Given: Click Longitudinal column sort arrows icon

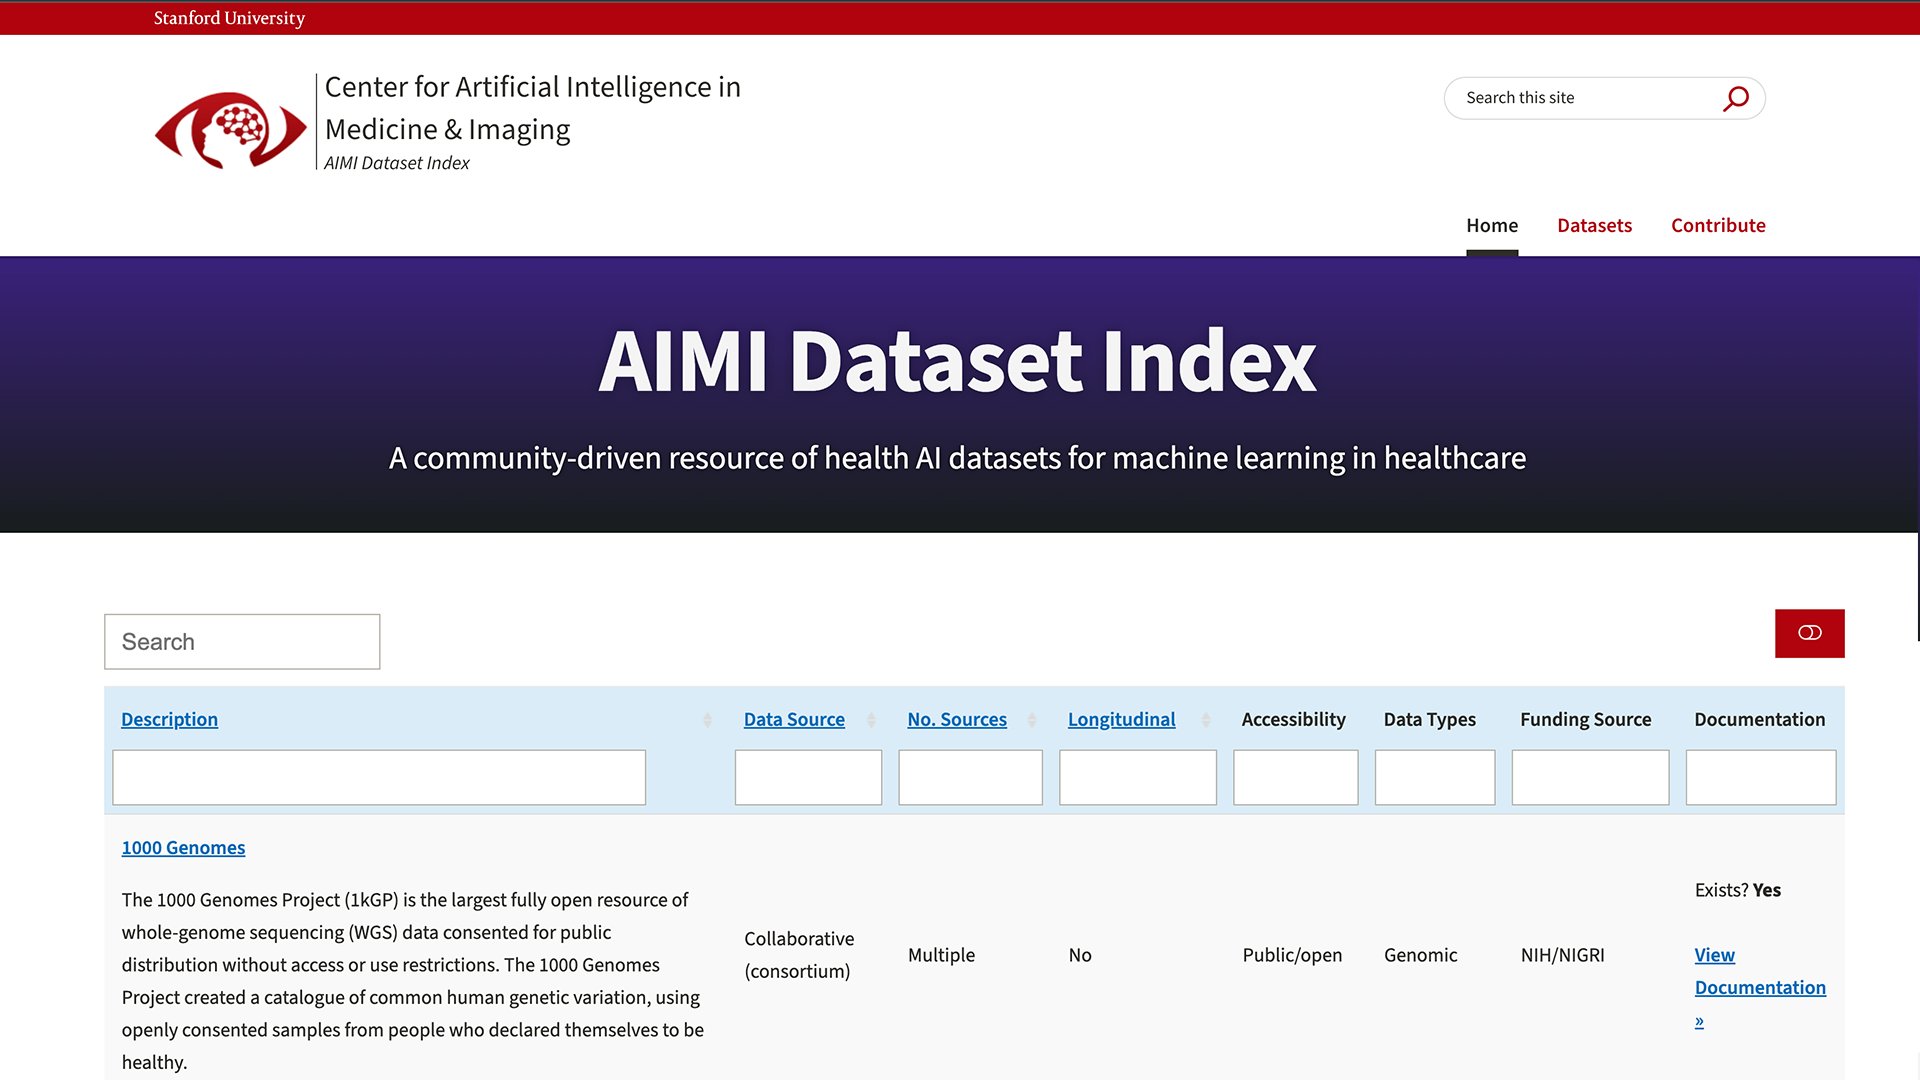Looking at the screenshot, I should [1206, 720].
